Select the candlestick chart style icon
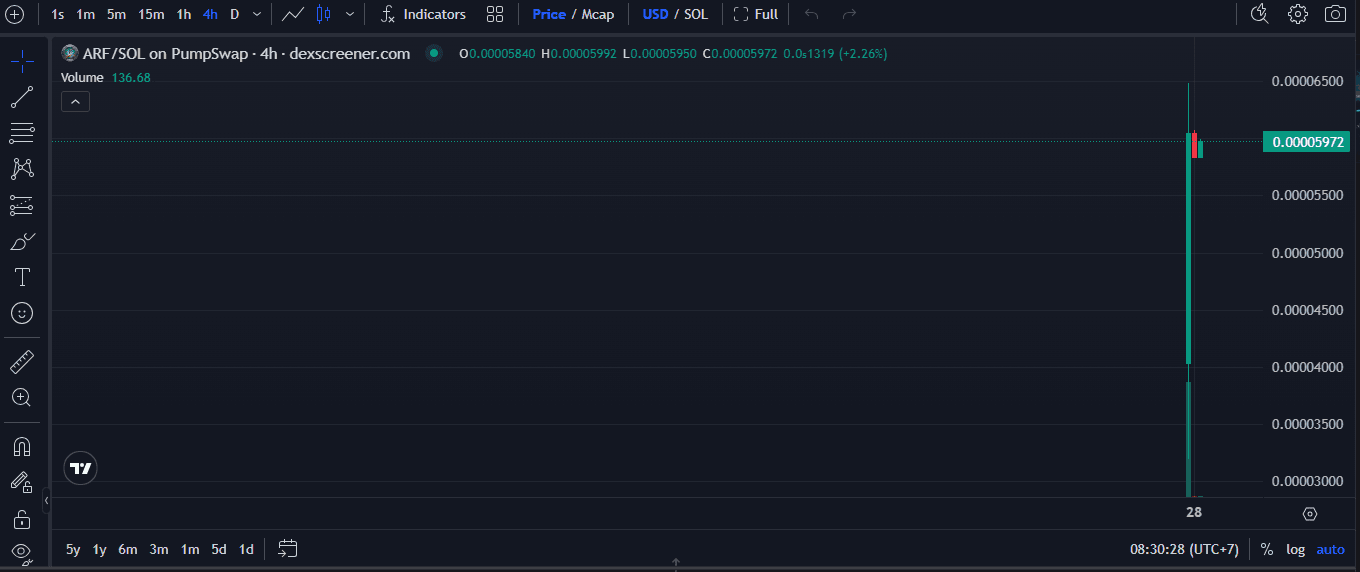Screen dimensions: 1360x572 point(323,14)
